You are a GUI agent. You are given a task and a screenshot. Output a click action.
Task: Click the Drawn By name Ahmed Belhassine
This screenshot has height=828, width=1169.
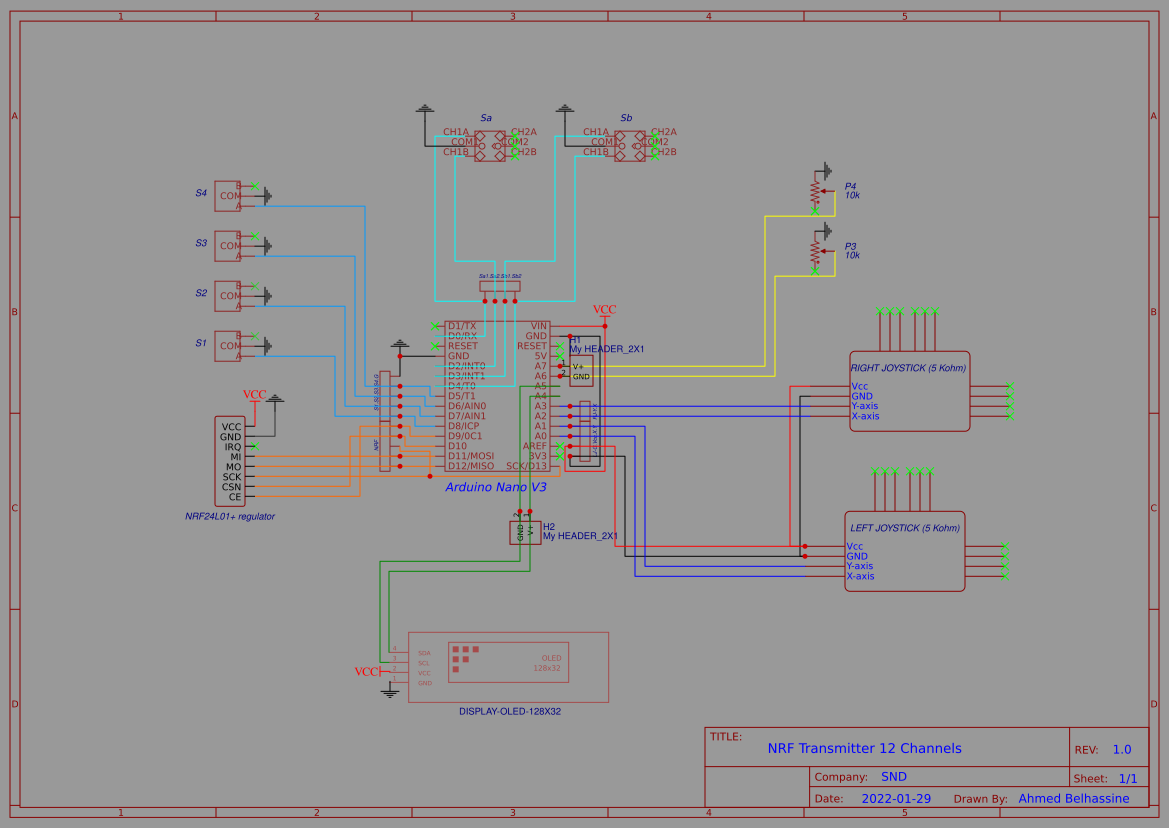click(1074, 798)
